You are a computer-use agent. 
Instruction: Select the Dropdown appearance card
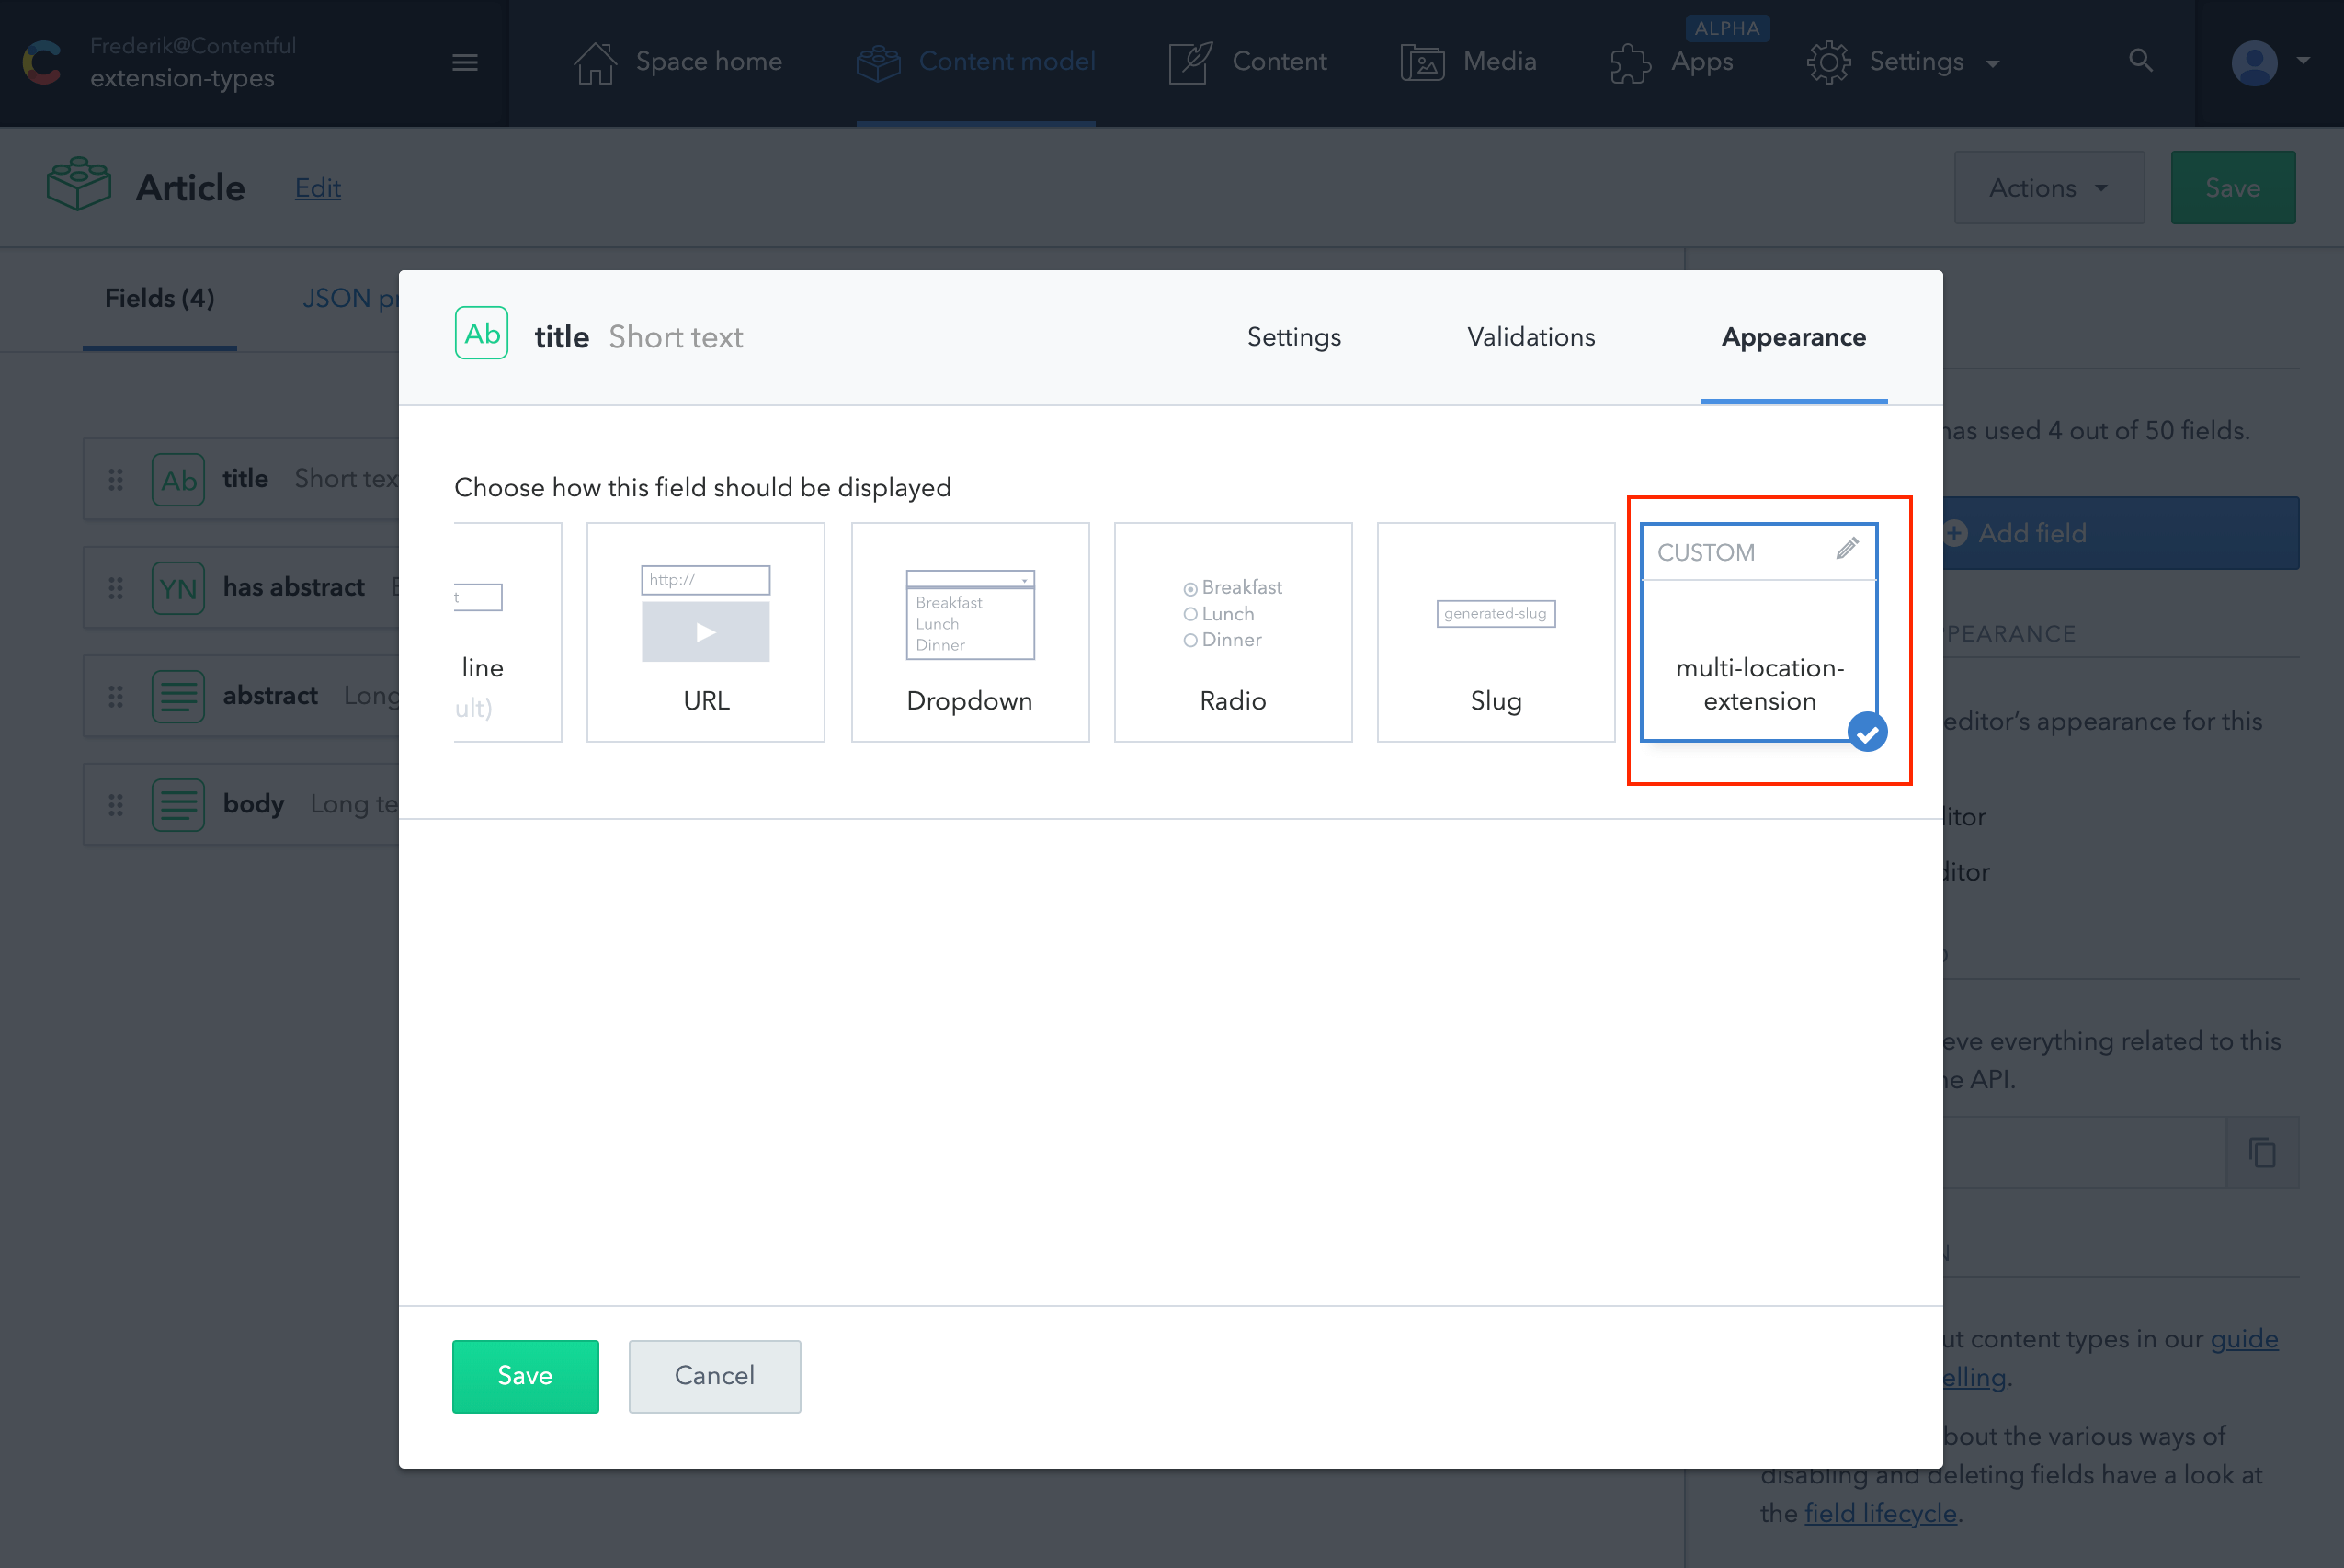pyautogui.click(x=969, y=632)
